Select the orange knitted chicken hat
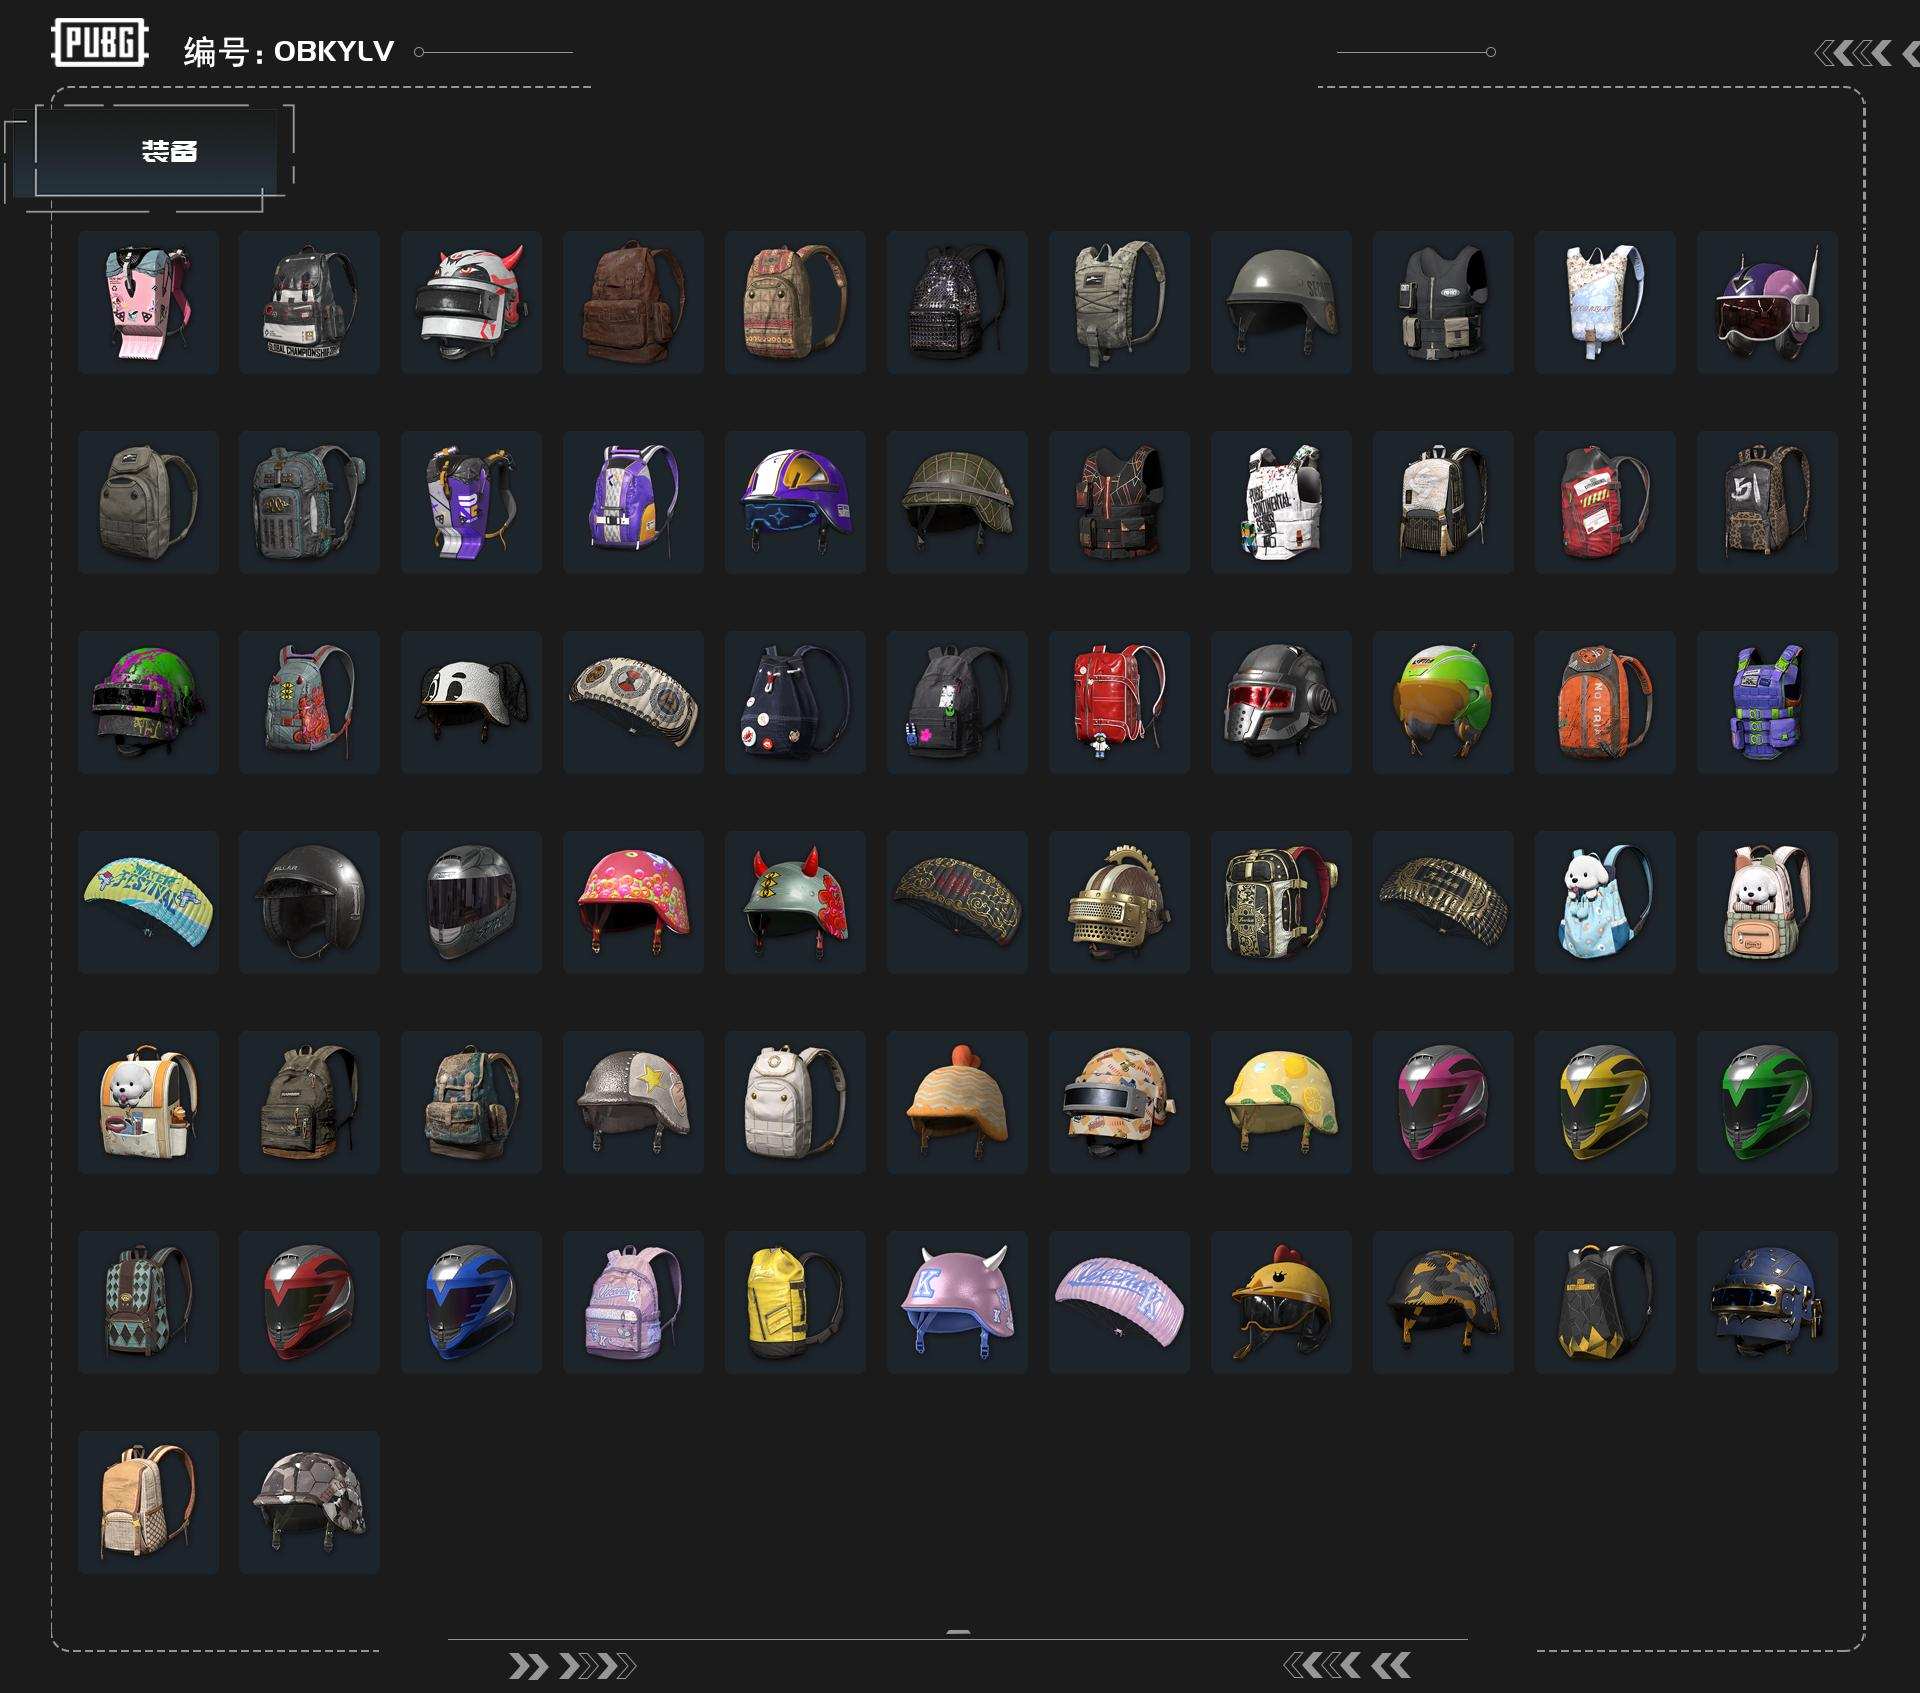 click(x=957, y=1102)
